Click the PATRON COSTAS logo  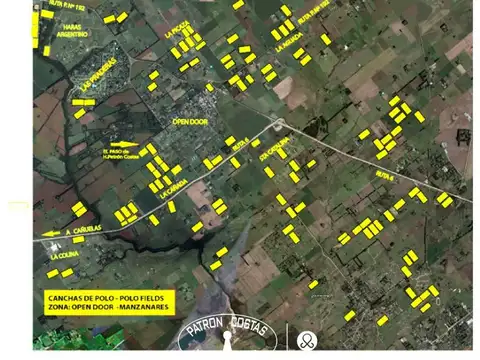point(228,332)
